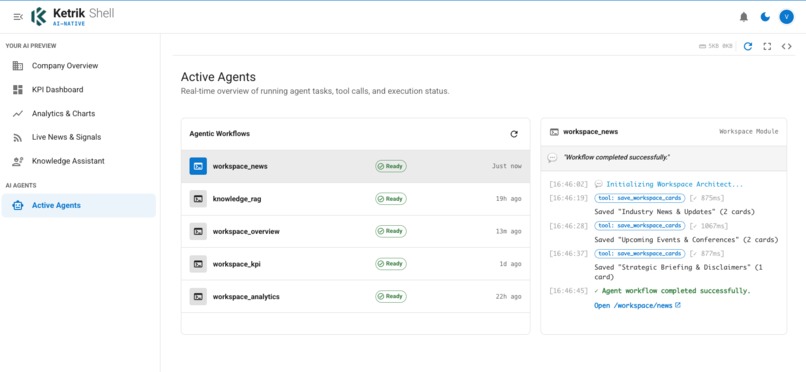Viewport: 806px width, 372px height.
Task: Click the Analytics & Charts trend line icon
Action: point(18,114)
